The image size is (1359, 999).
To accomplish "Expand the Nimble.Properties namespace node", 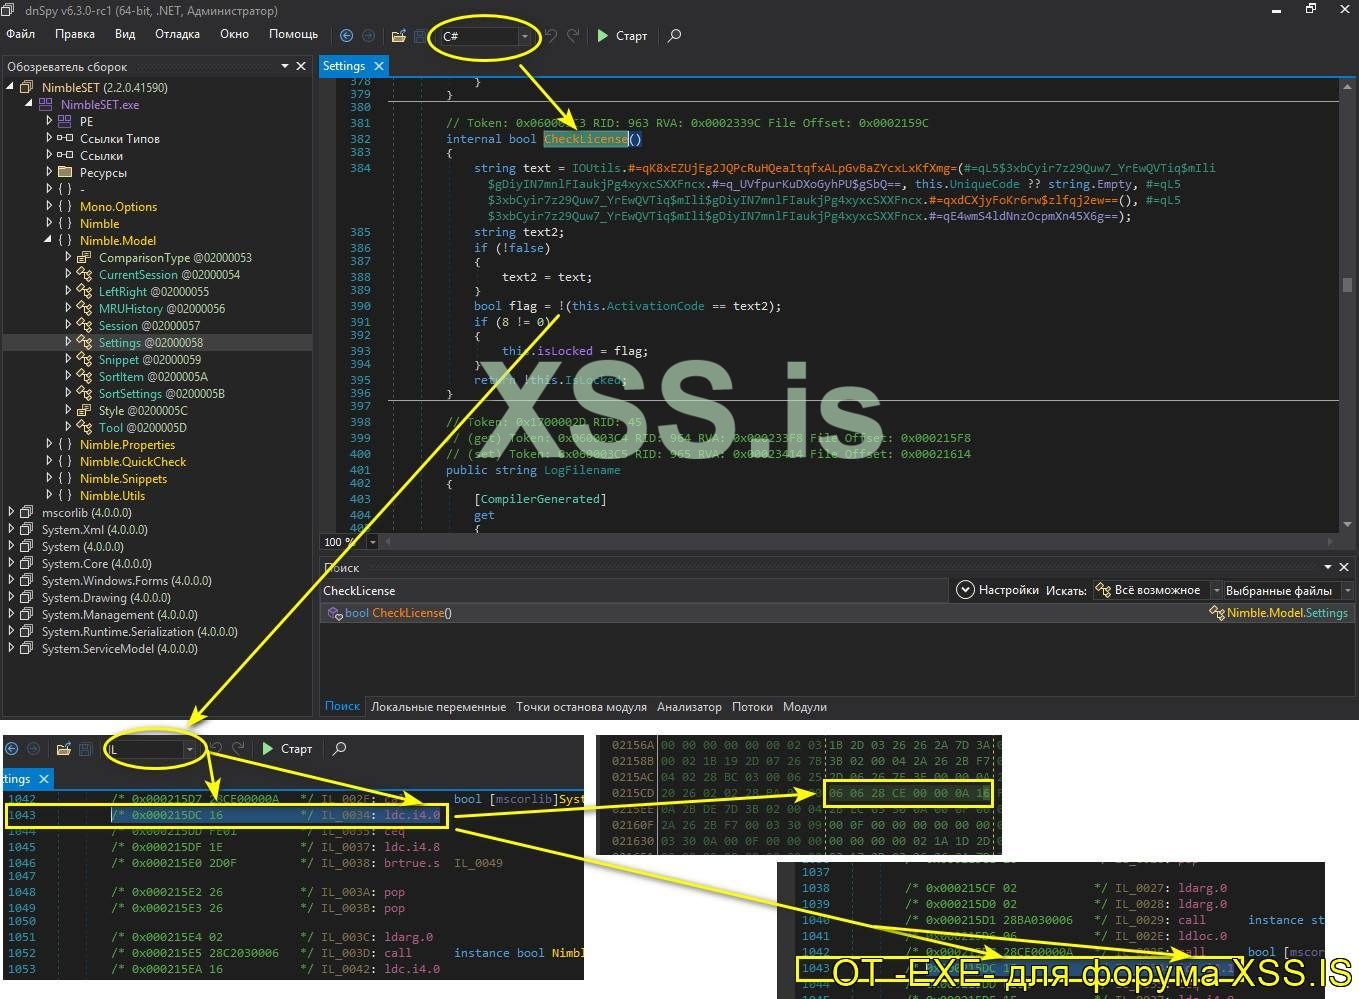I will pyautogui.click(x=49, y=444).
